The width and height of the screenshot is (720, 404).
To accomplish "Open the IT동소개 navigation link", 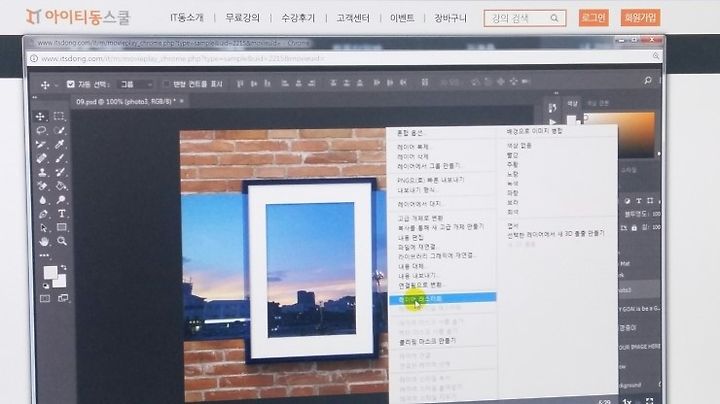I will coord(187,18).
